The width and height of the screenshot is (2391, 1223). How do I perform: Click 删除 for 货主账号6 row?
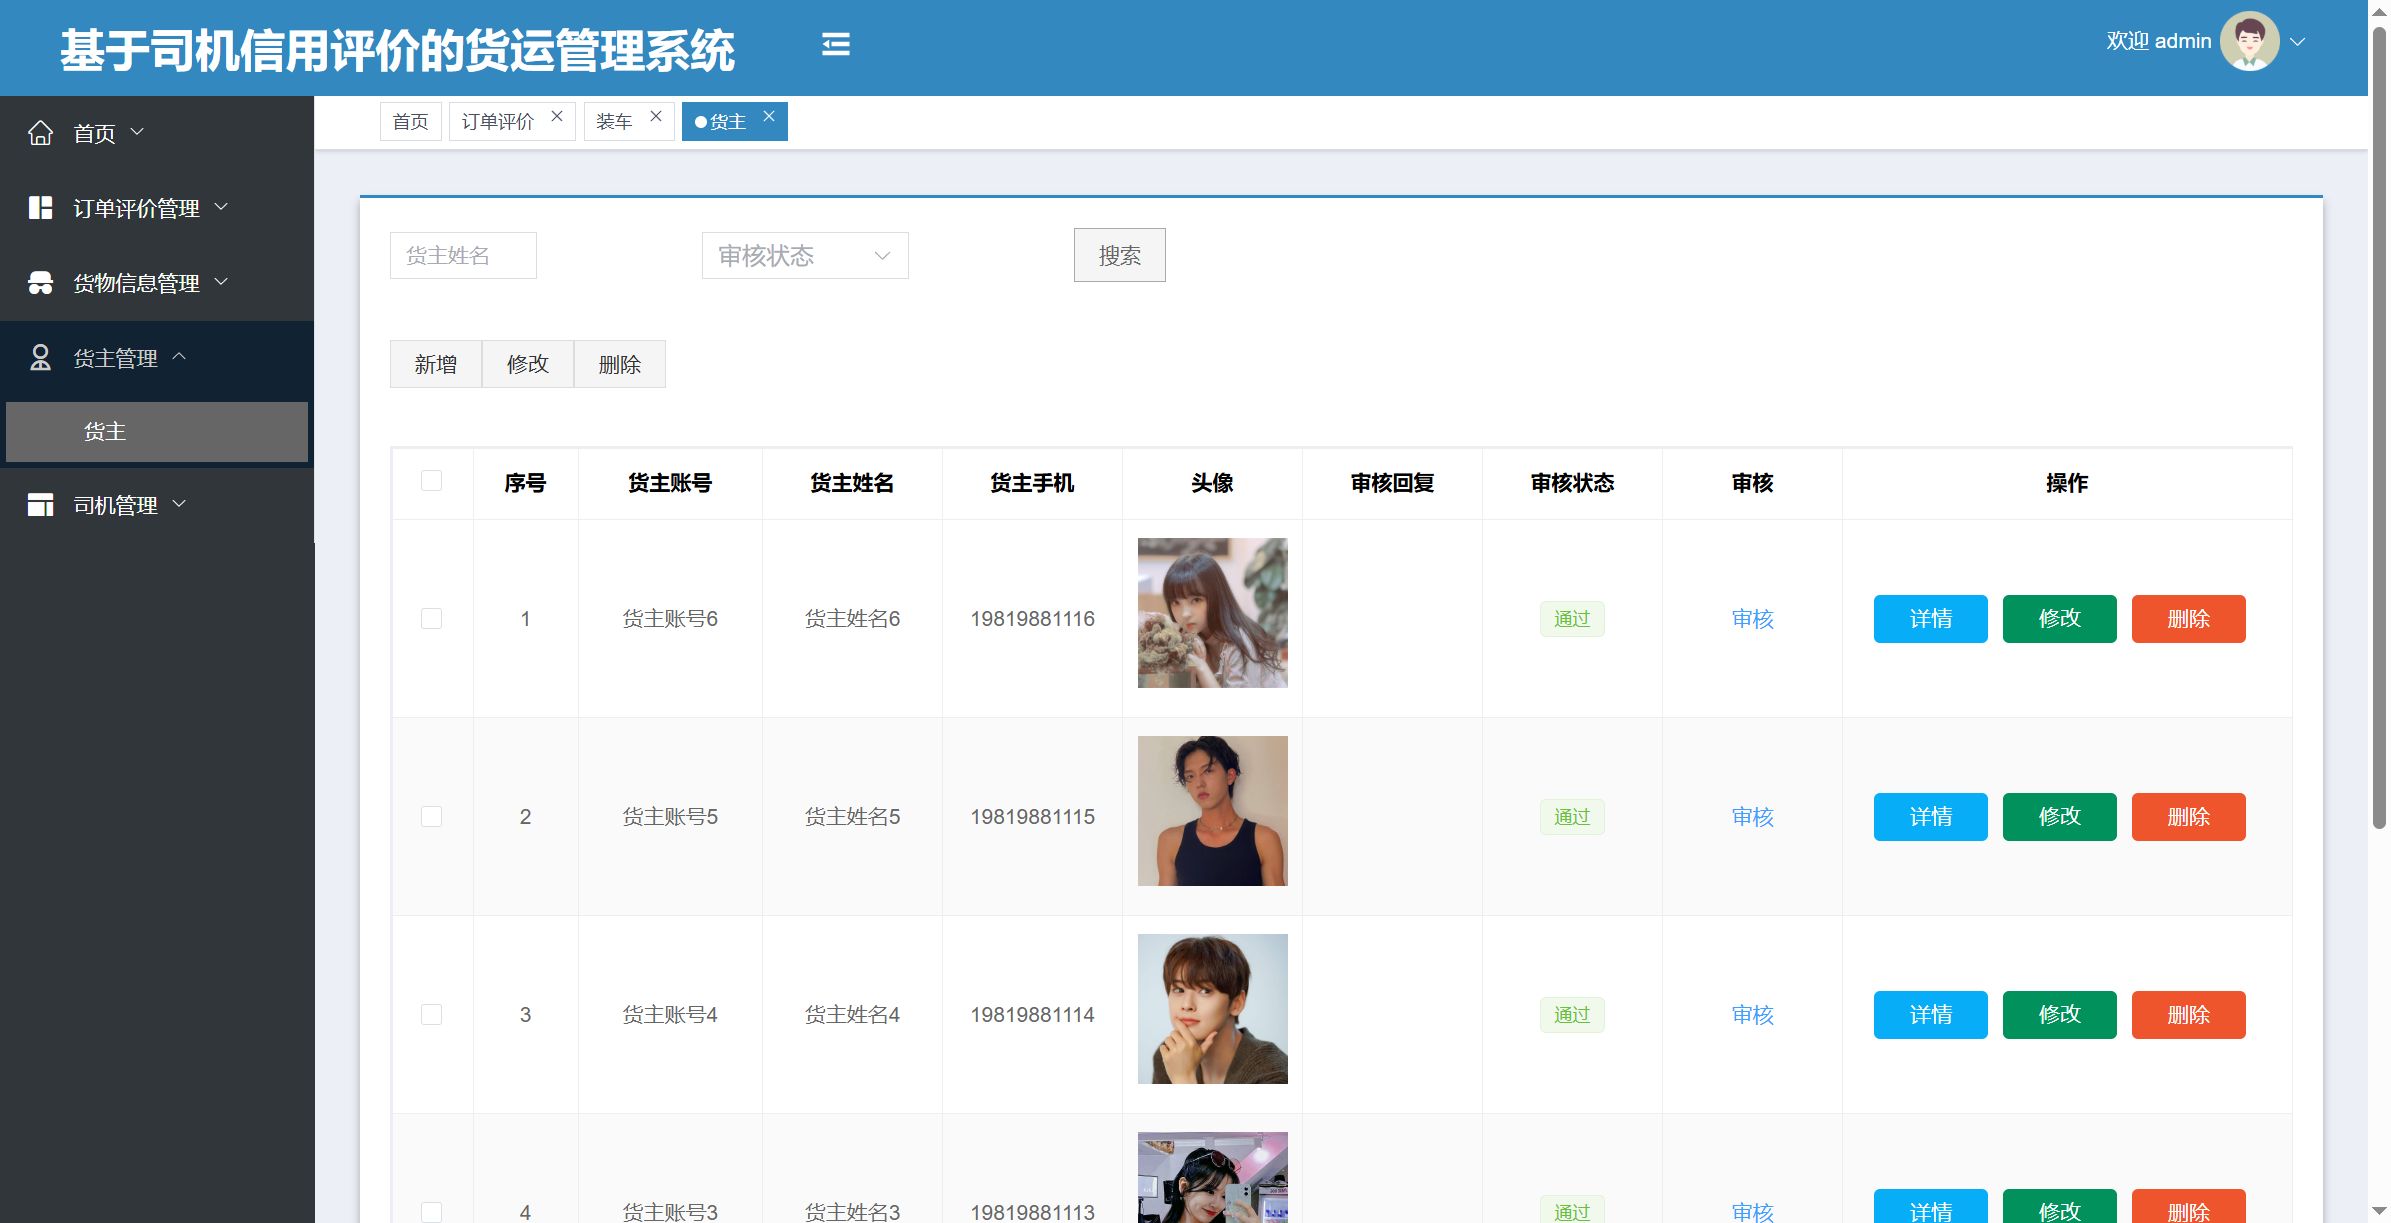(x=2188, y=619)
